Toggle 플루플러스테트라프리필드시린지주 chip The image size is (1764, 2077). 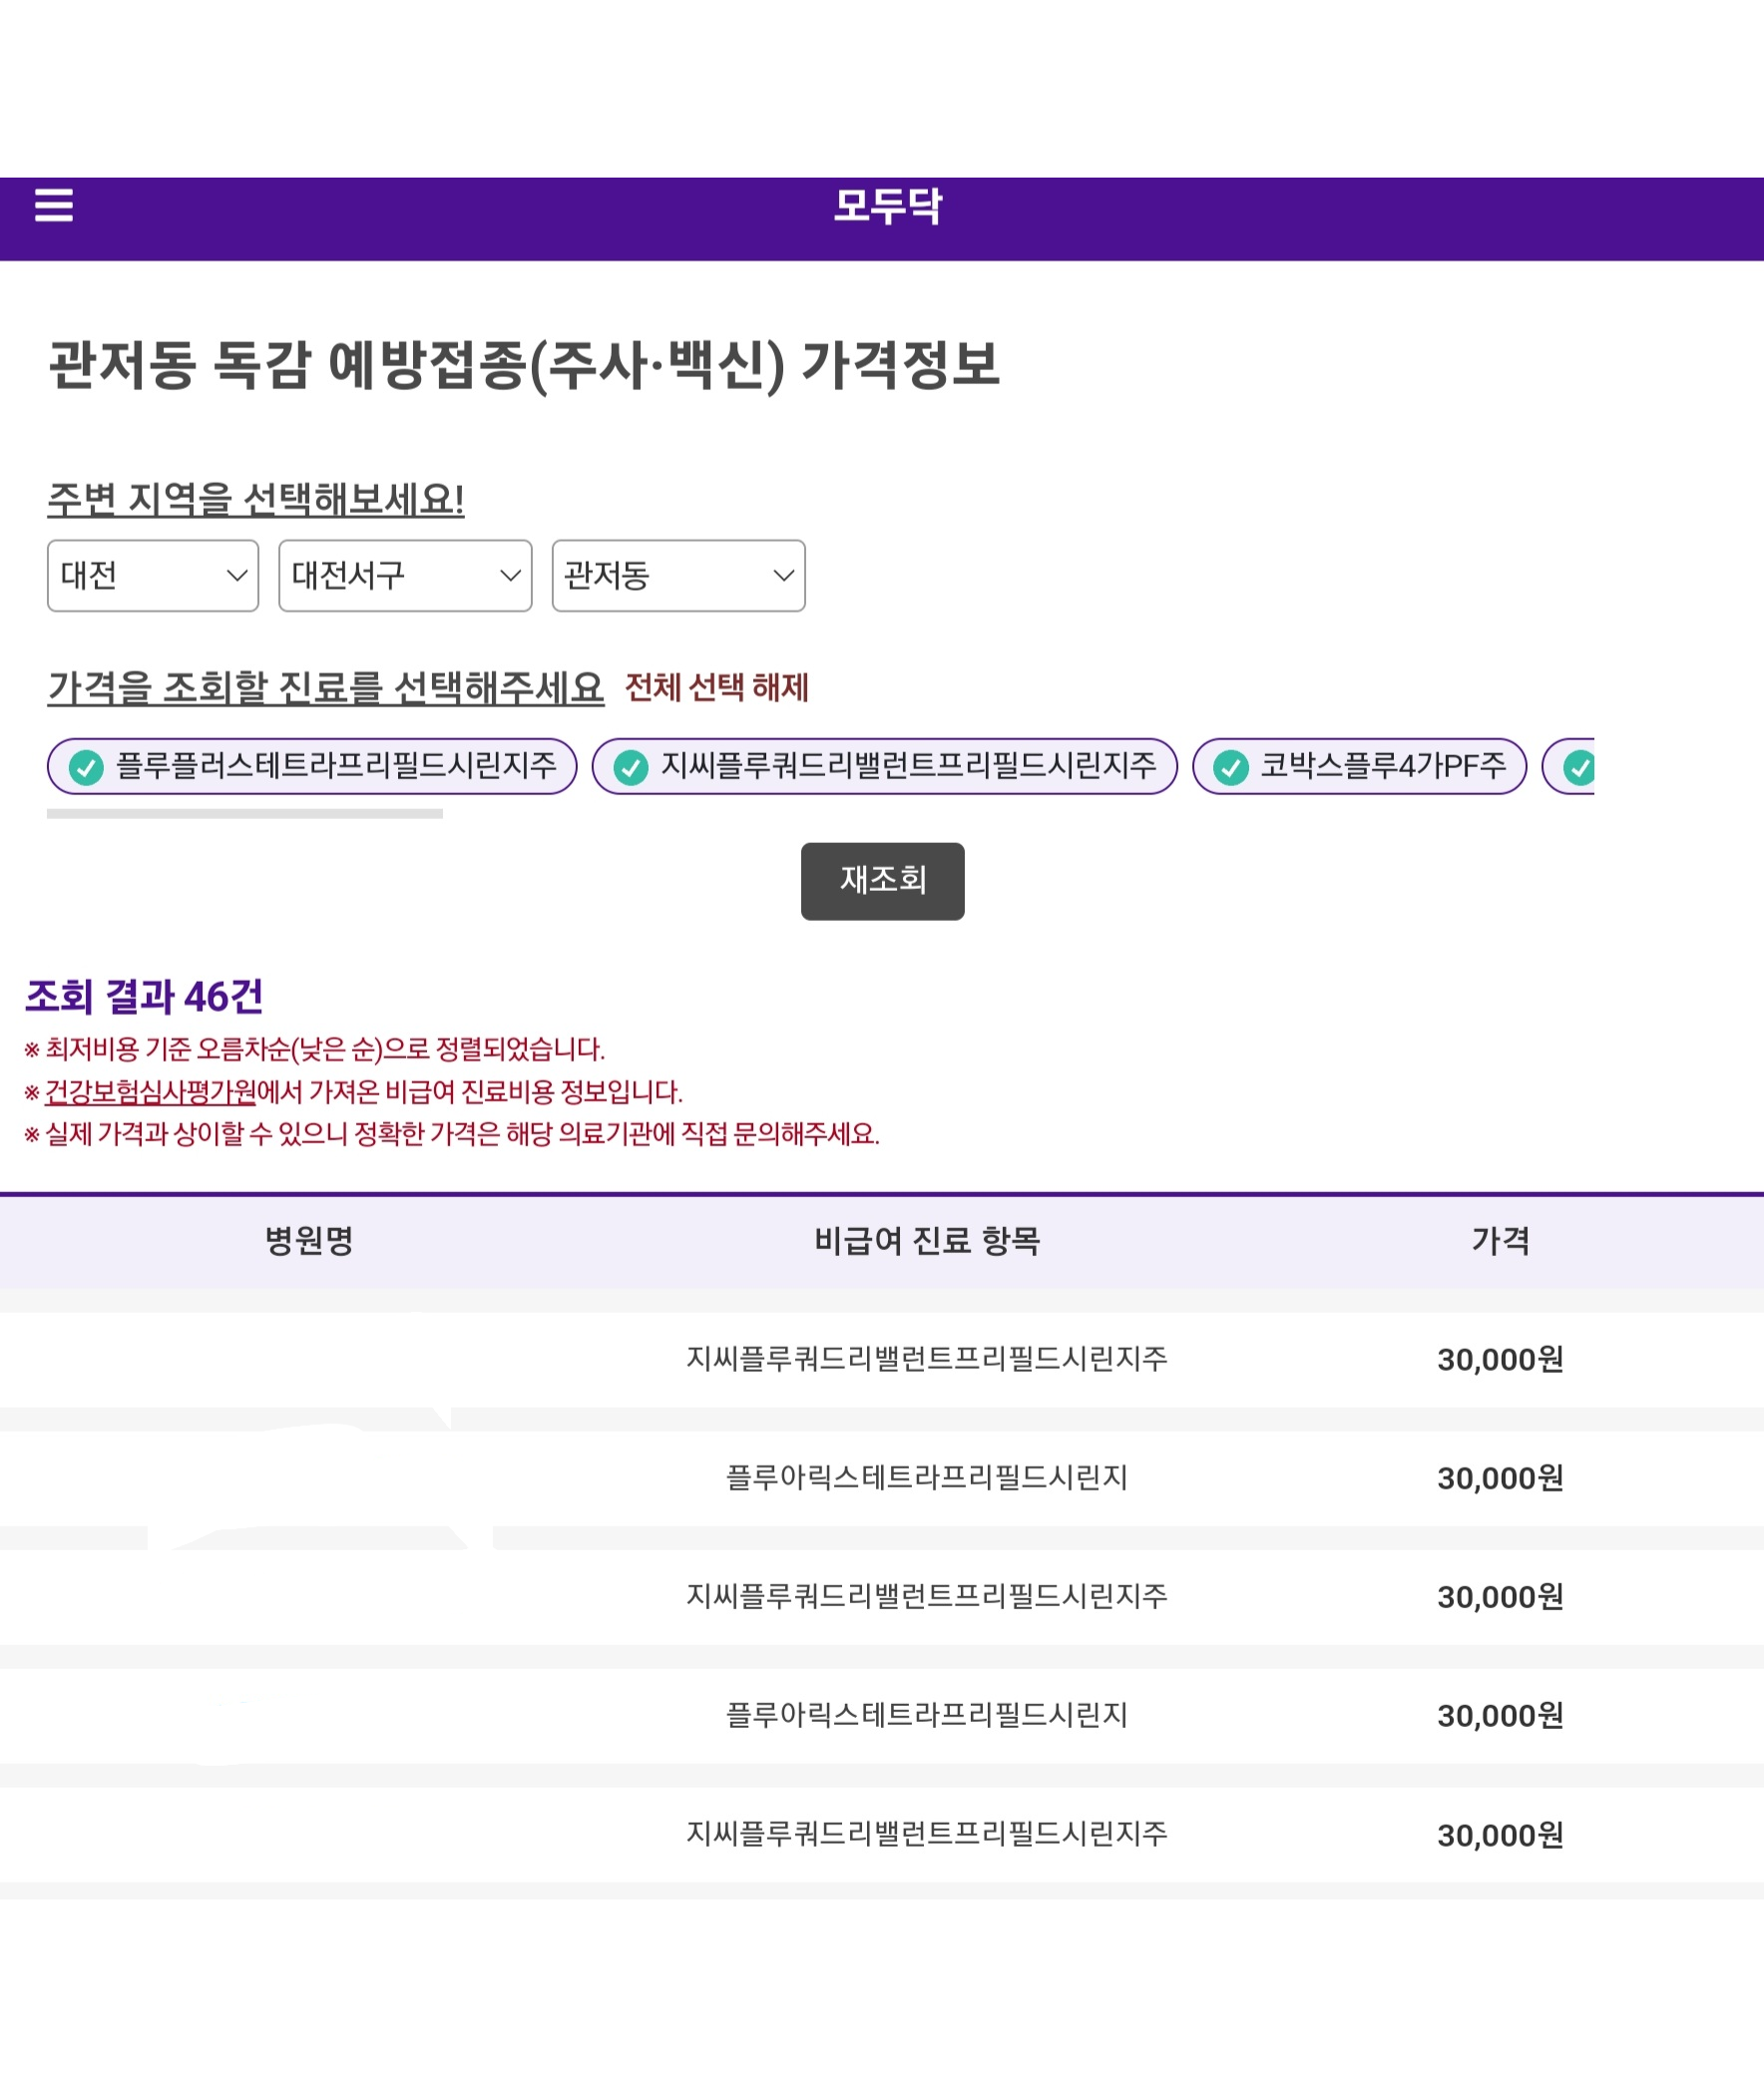coord(312,766)
